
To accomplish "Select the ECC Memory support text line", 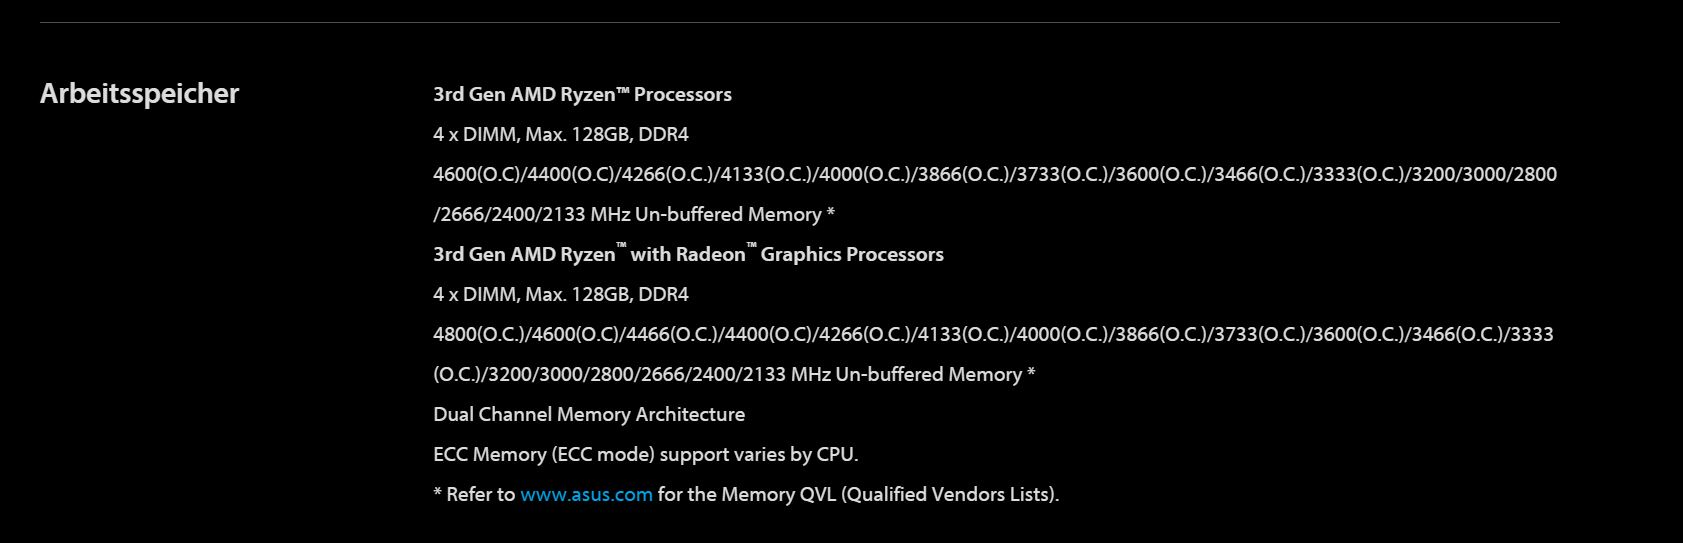I will 646,454.
